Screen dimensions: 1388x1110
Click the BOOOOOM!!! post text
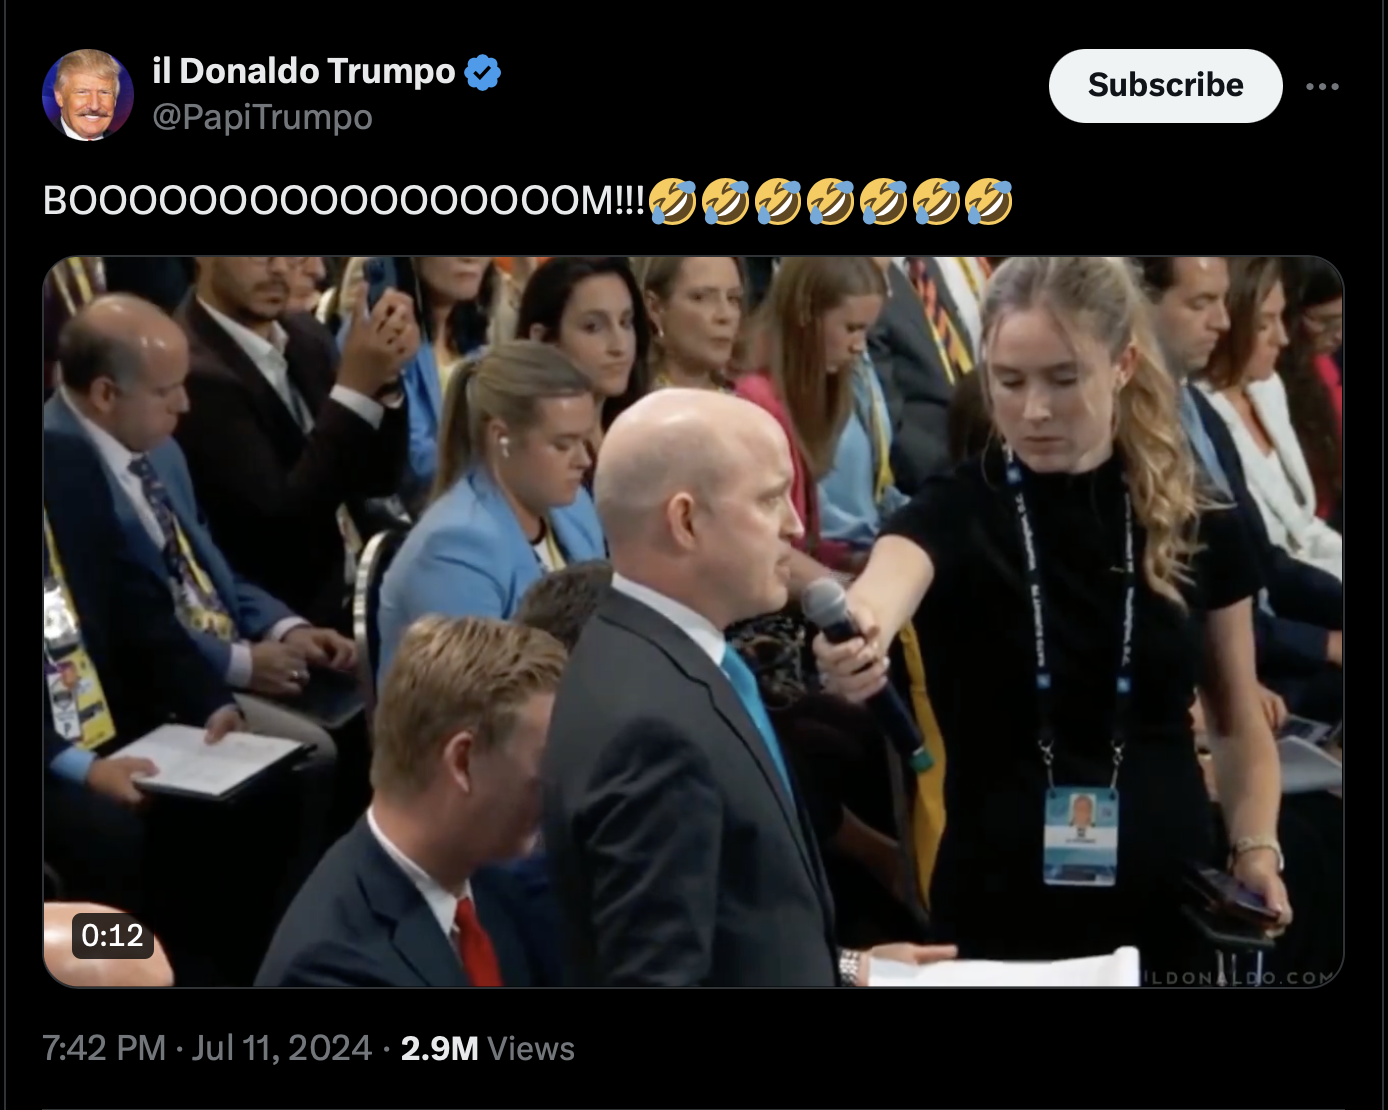(344, 201)
